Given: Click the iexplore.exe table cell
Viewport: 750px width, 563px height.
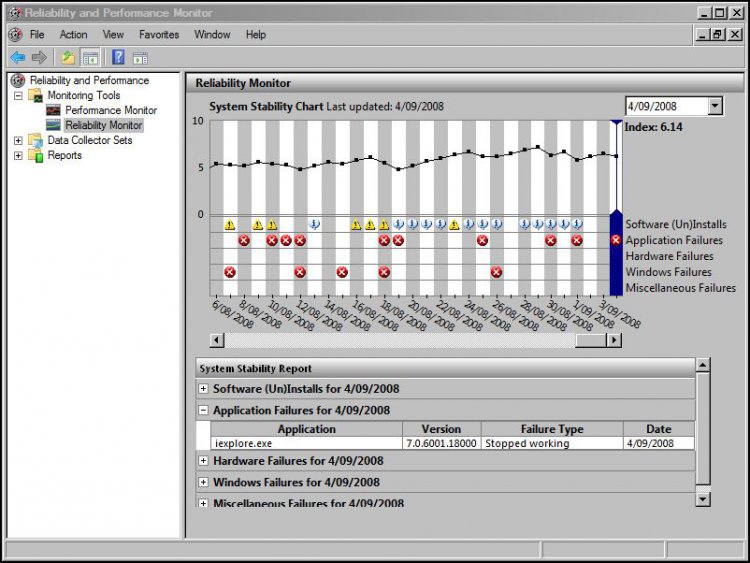Looking at the screenshot, I should 307,443.
